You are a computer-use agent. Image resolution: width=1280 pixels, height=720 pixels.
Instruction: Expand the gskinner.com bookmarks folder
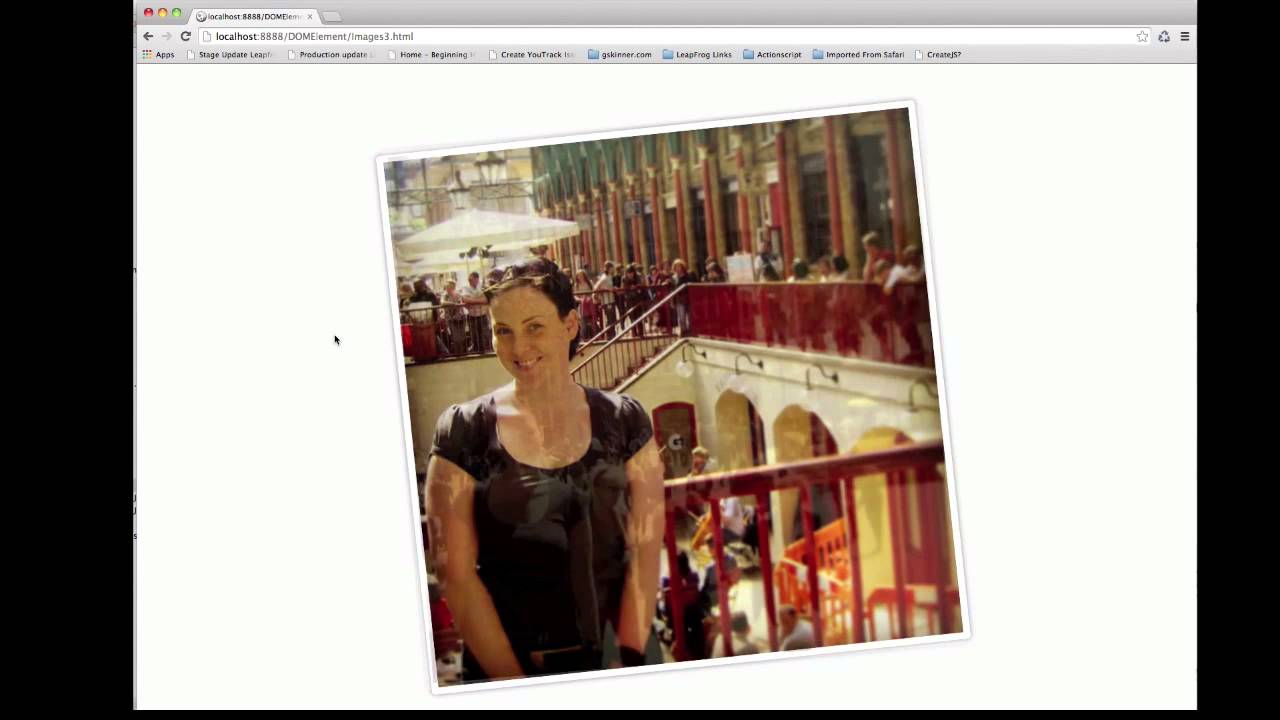[620, 54]
